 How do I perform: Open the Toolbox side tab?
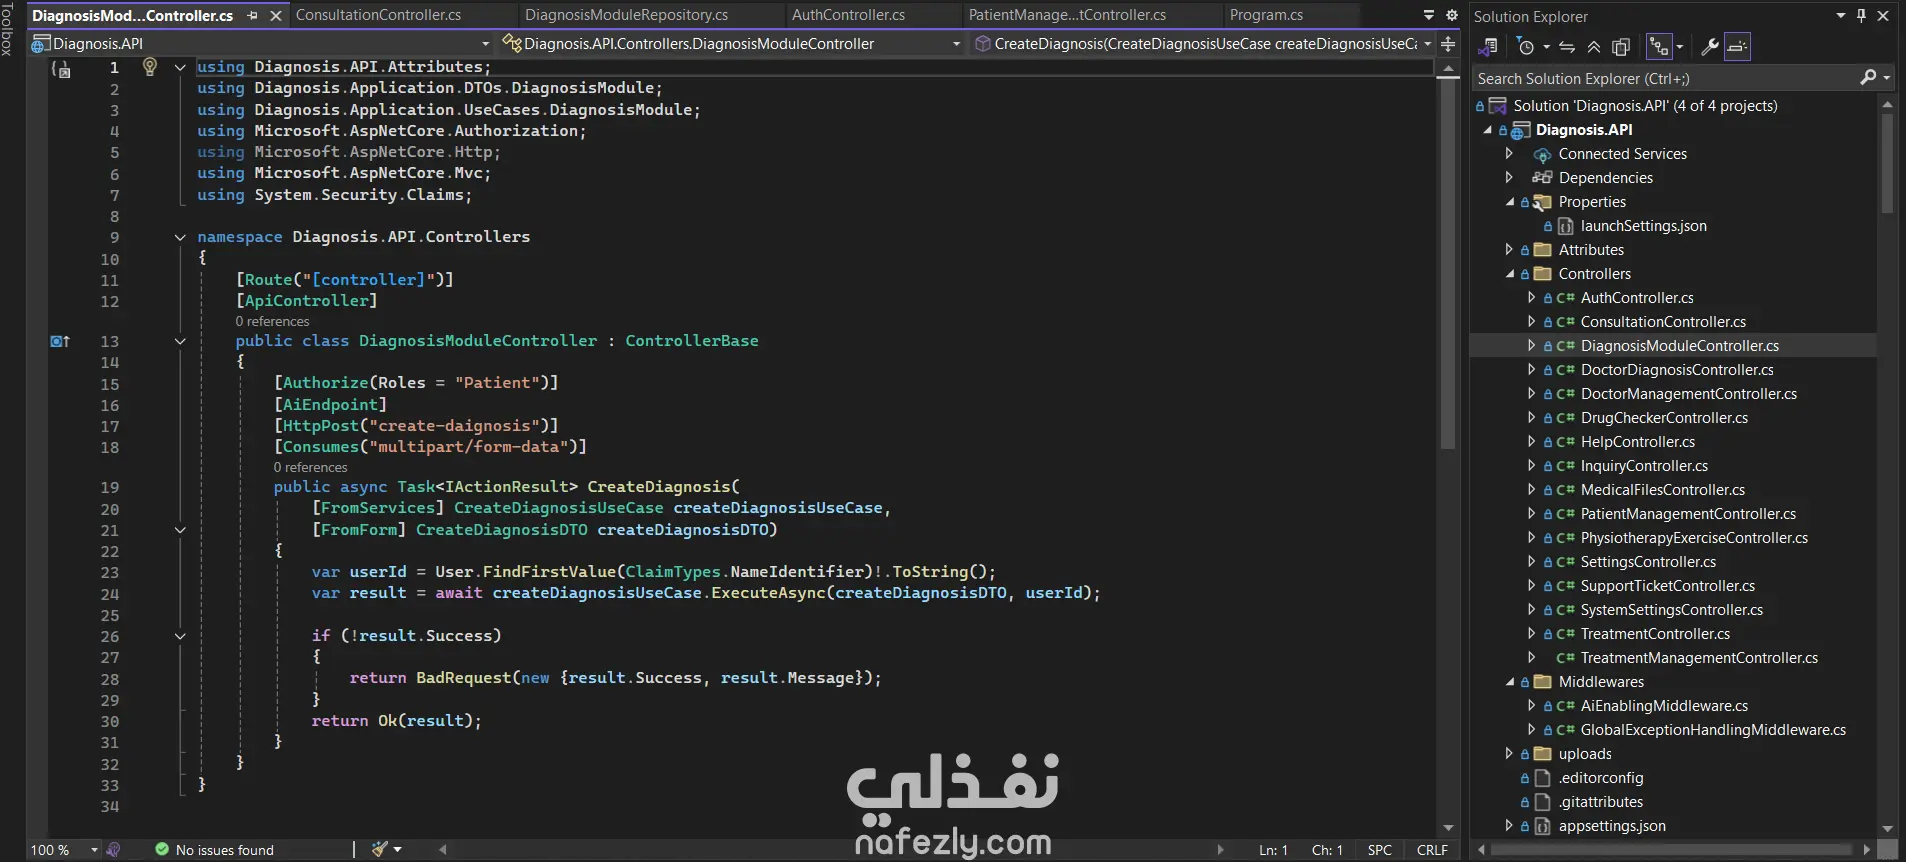[8, 28]
